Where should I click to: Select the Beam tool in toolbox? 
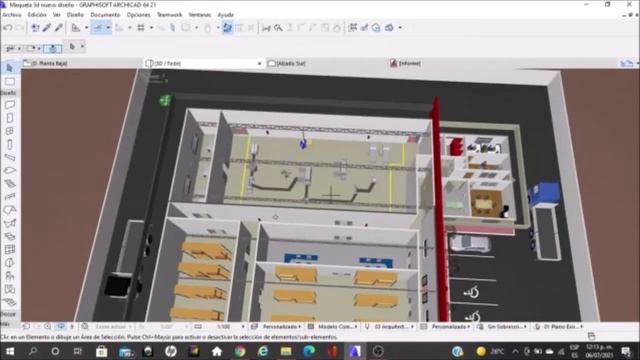10,157
